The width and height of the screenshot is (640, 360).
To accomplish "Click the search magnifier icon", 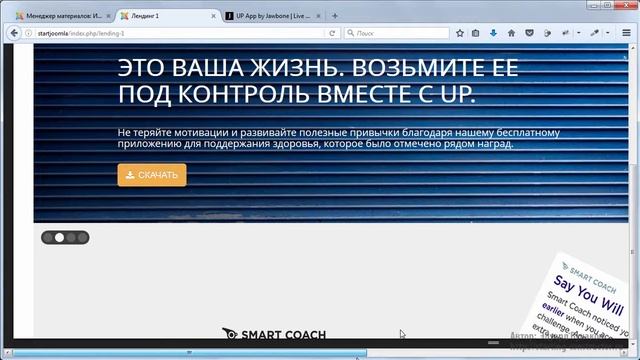I will point(351,33).
